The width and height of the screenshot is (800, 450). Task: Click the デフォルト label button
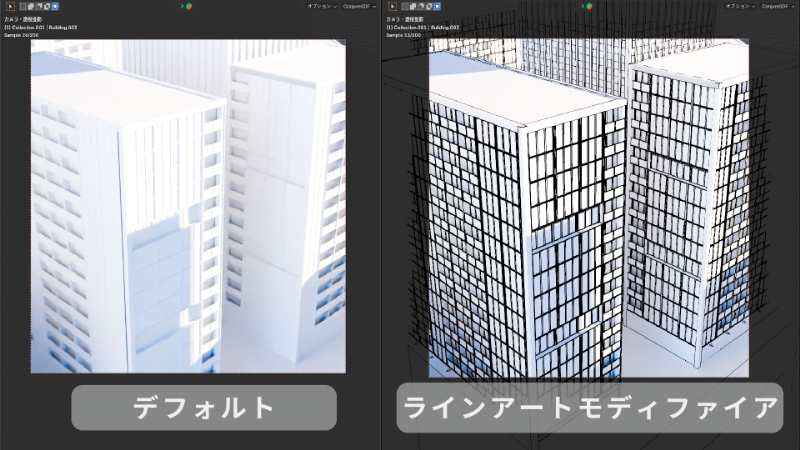(x=203, y=407)
